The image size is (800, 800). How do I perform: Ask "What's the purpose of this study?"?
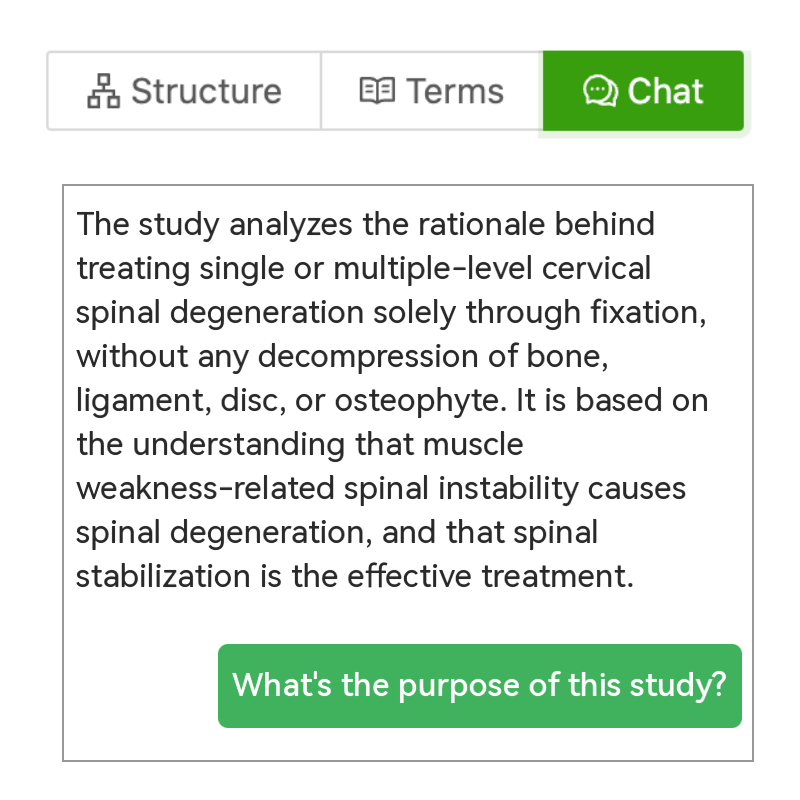point(480,686)
